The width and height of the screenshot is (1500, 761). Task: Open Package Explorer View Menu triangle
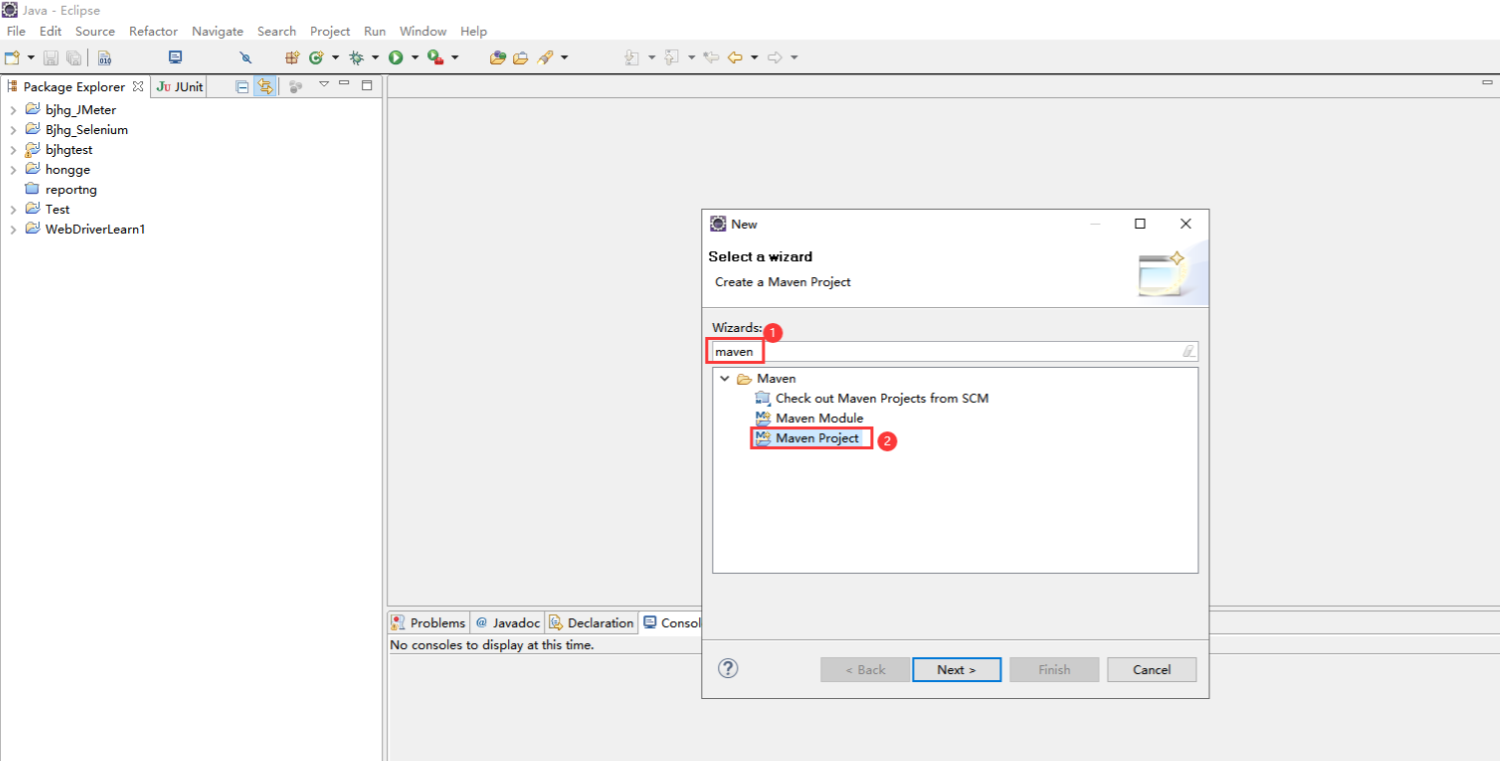[x=323, y=84]
